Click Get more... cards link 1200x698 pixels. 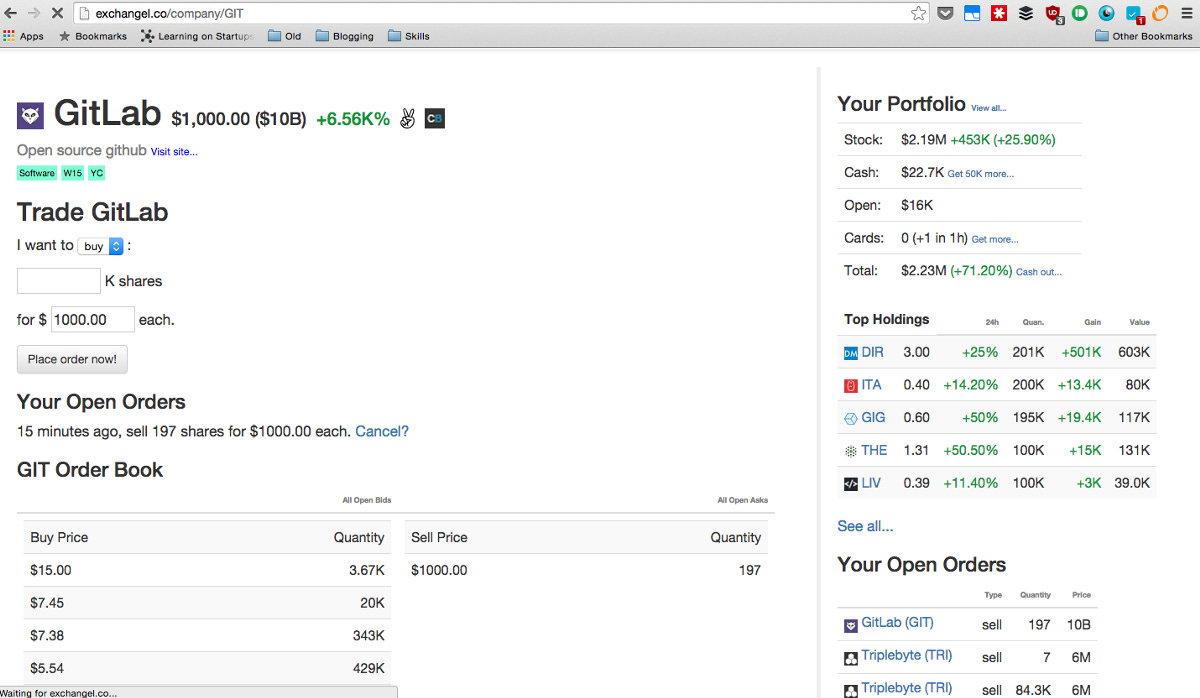tap(995, 240)
